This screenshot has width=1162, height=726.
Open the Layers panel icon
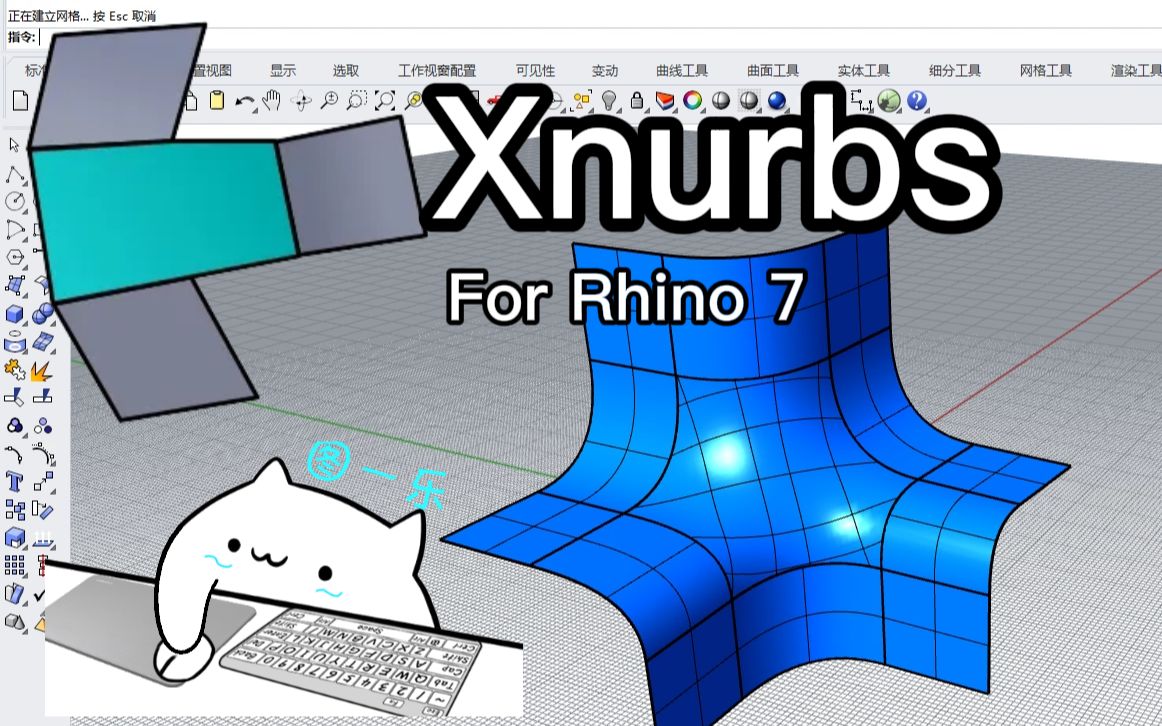tap(665, 100)
